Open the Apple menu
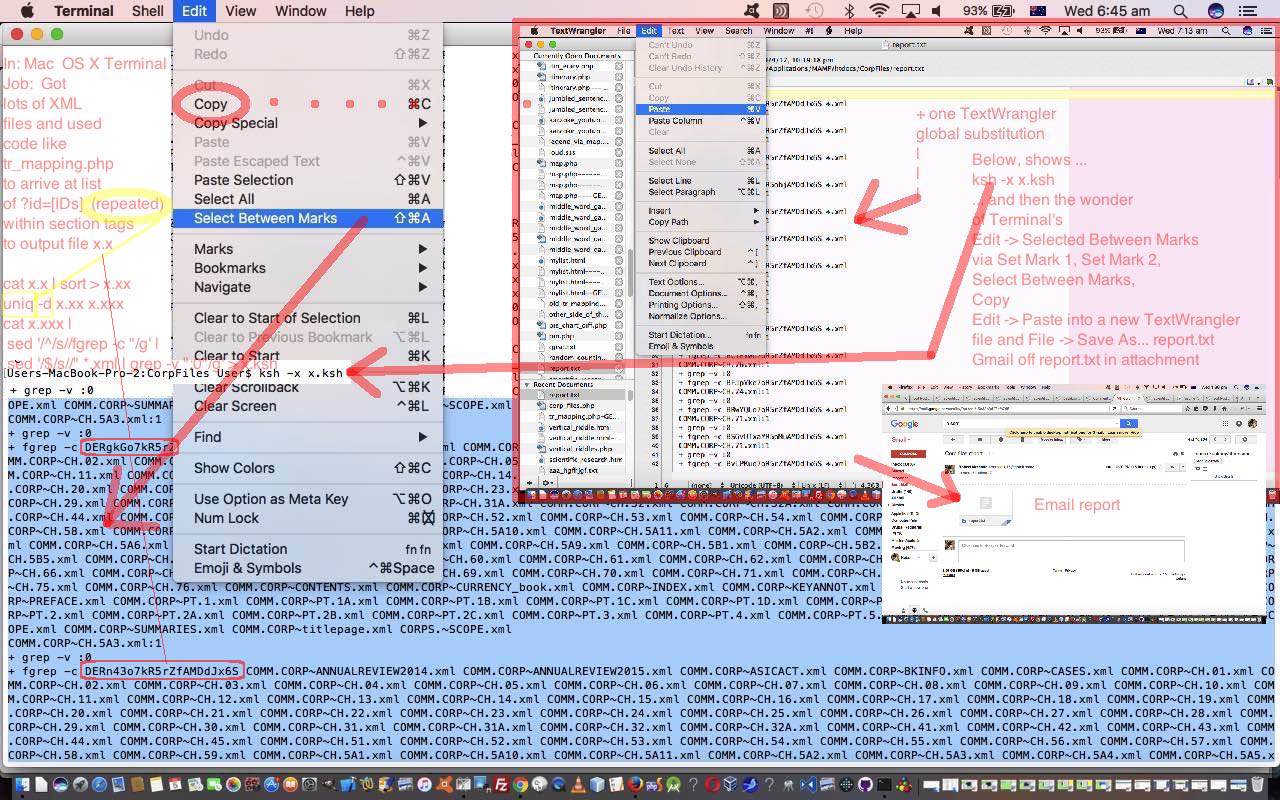Screen dimensions: 1280x800 [x=27, y=11]
